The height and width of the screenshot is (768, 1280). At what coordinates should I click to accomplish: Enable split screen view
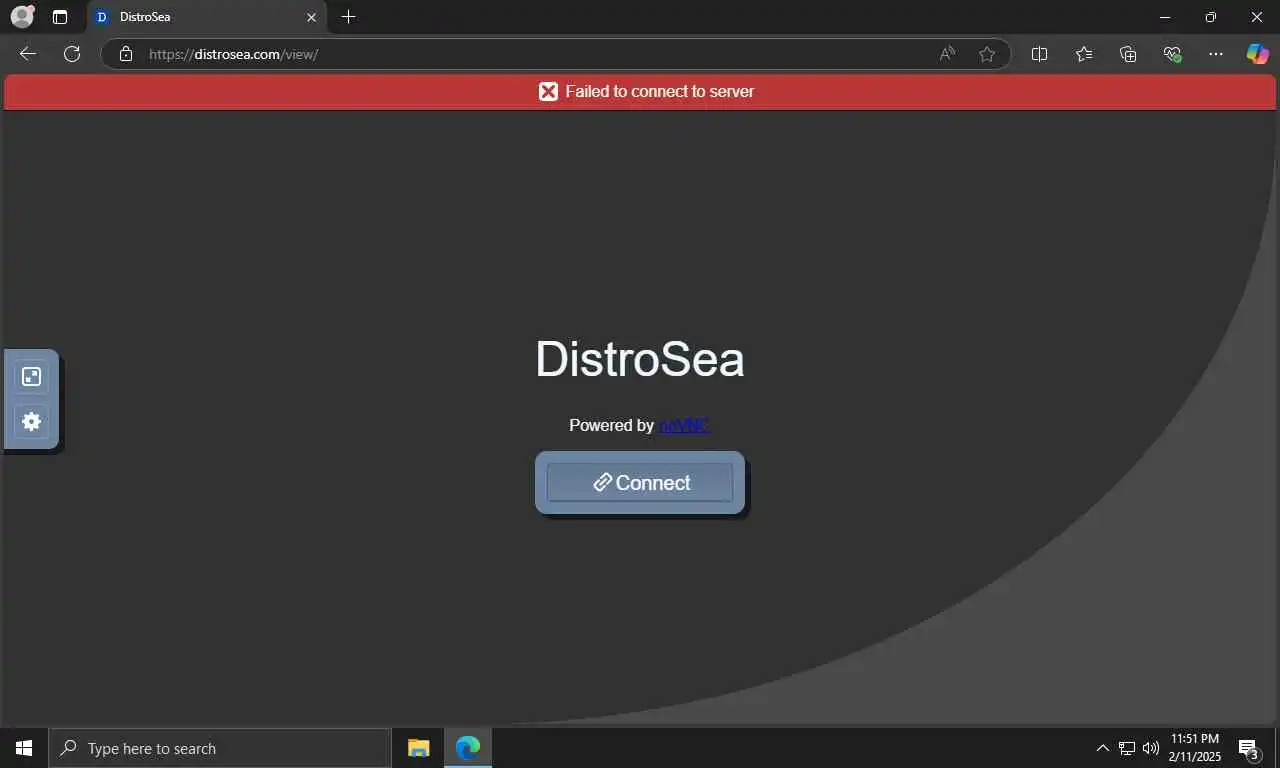tap(1039, 54)
